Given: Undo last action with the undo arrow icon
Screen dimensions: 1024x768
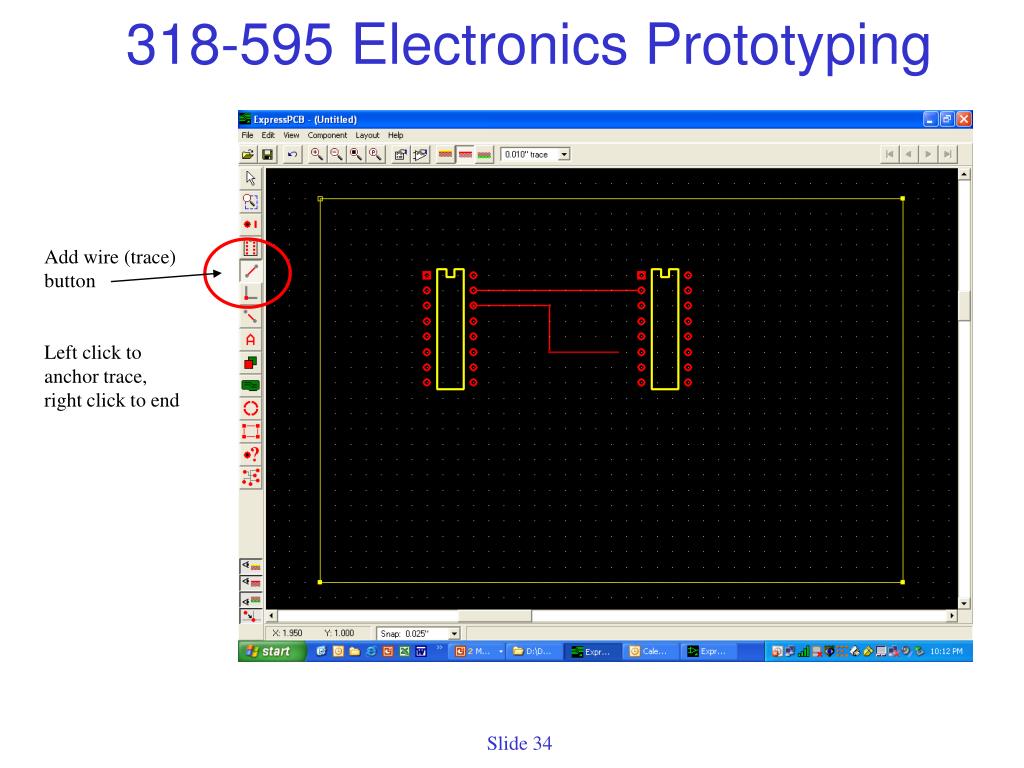Looking at the screenshot, I should [x=292, y=155].
